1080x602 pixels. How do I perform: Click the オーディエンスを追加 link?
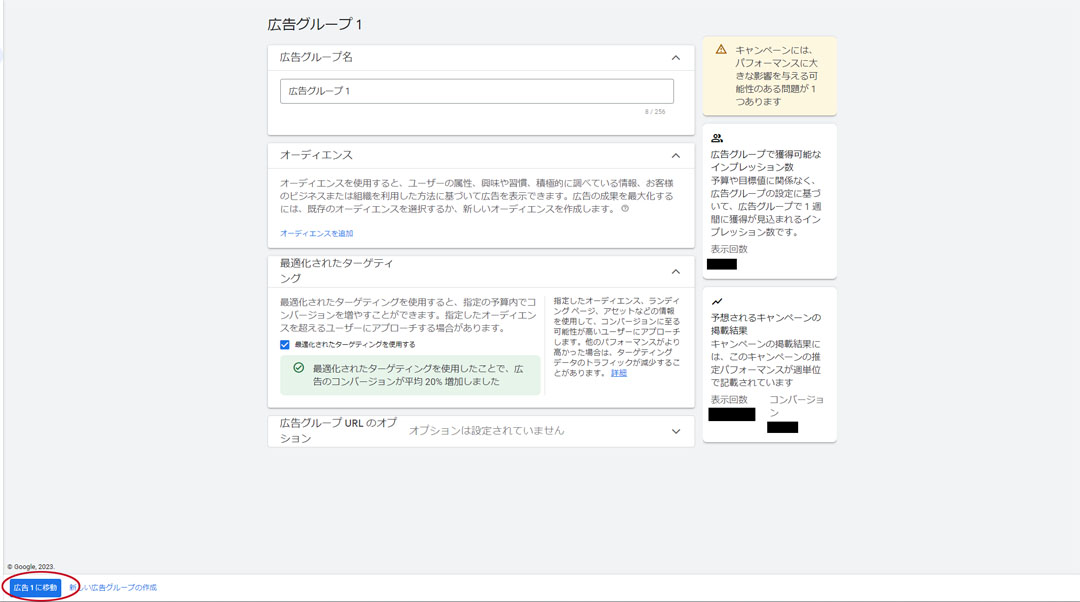coord(316,233)
